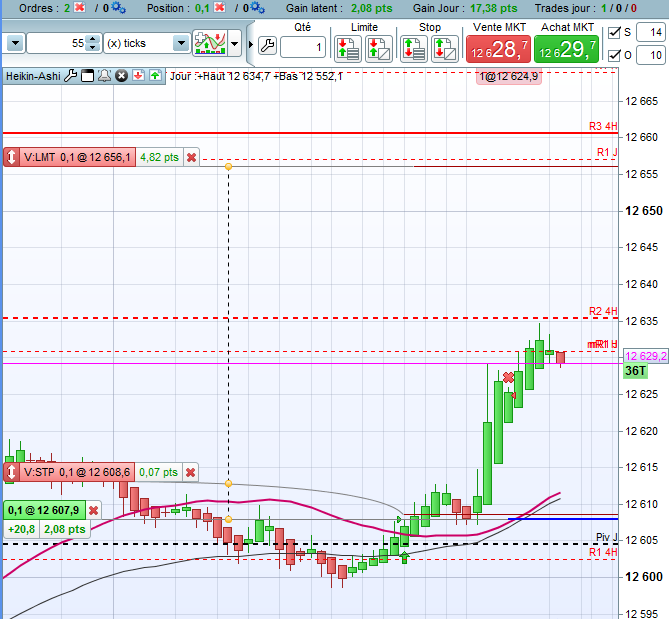
Task: Click the red X trade marker on the chart
Action: [x=508, y=378]
